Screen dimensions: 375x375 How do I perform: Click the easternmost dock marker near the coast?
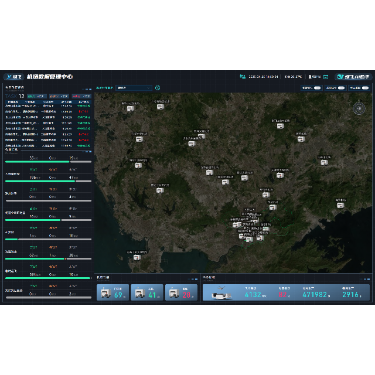click(340, 205)
